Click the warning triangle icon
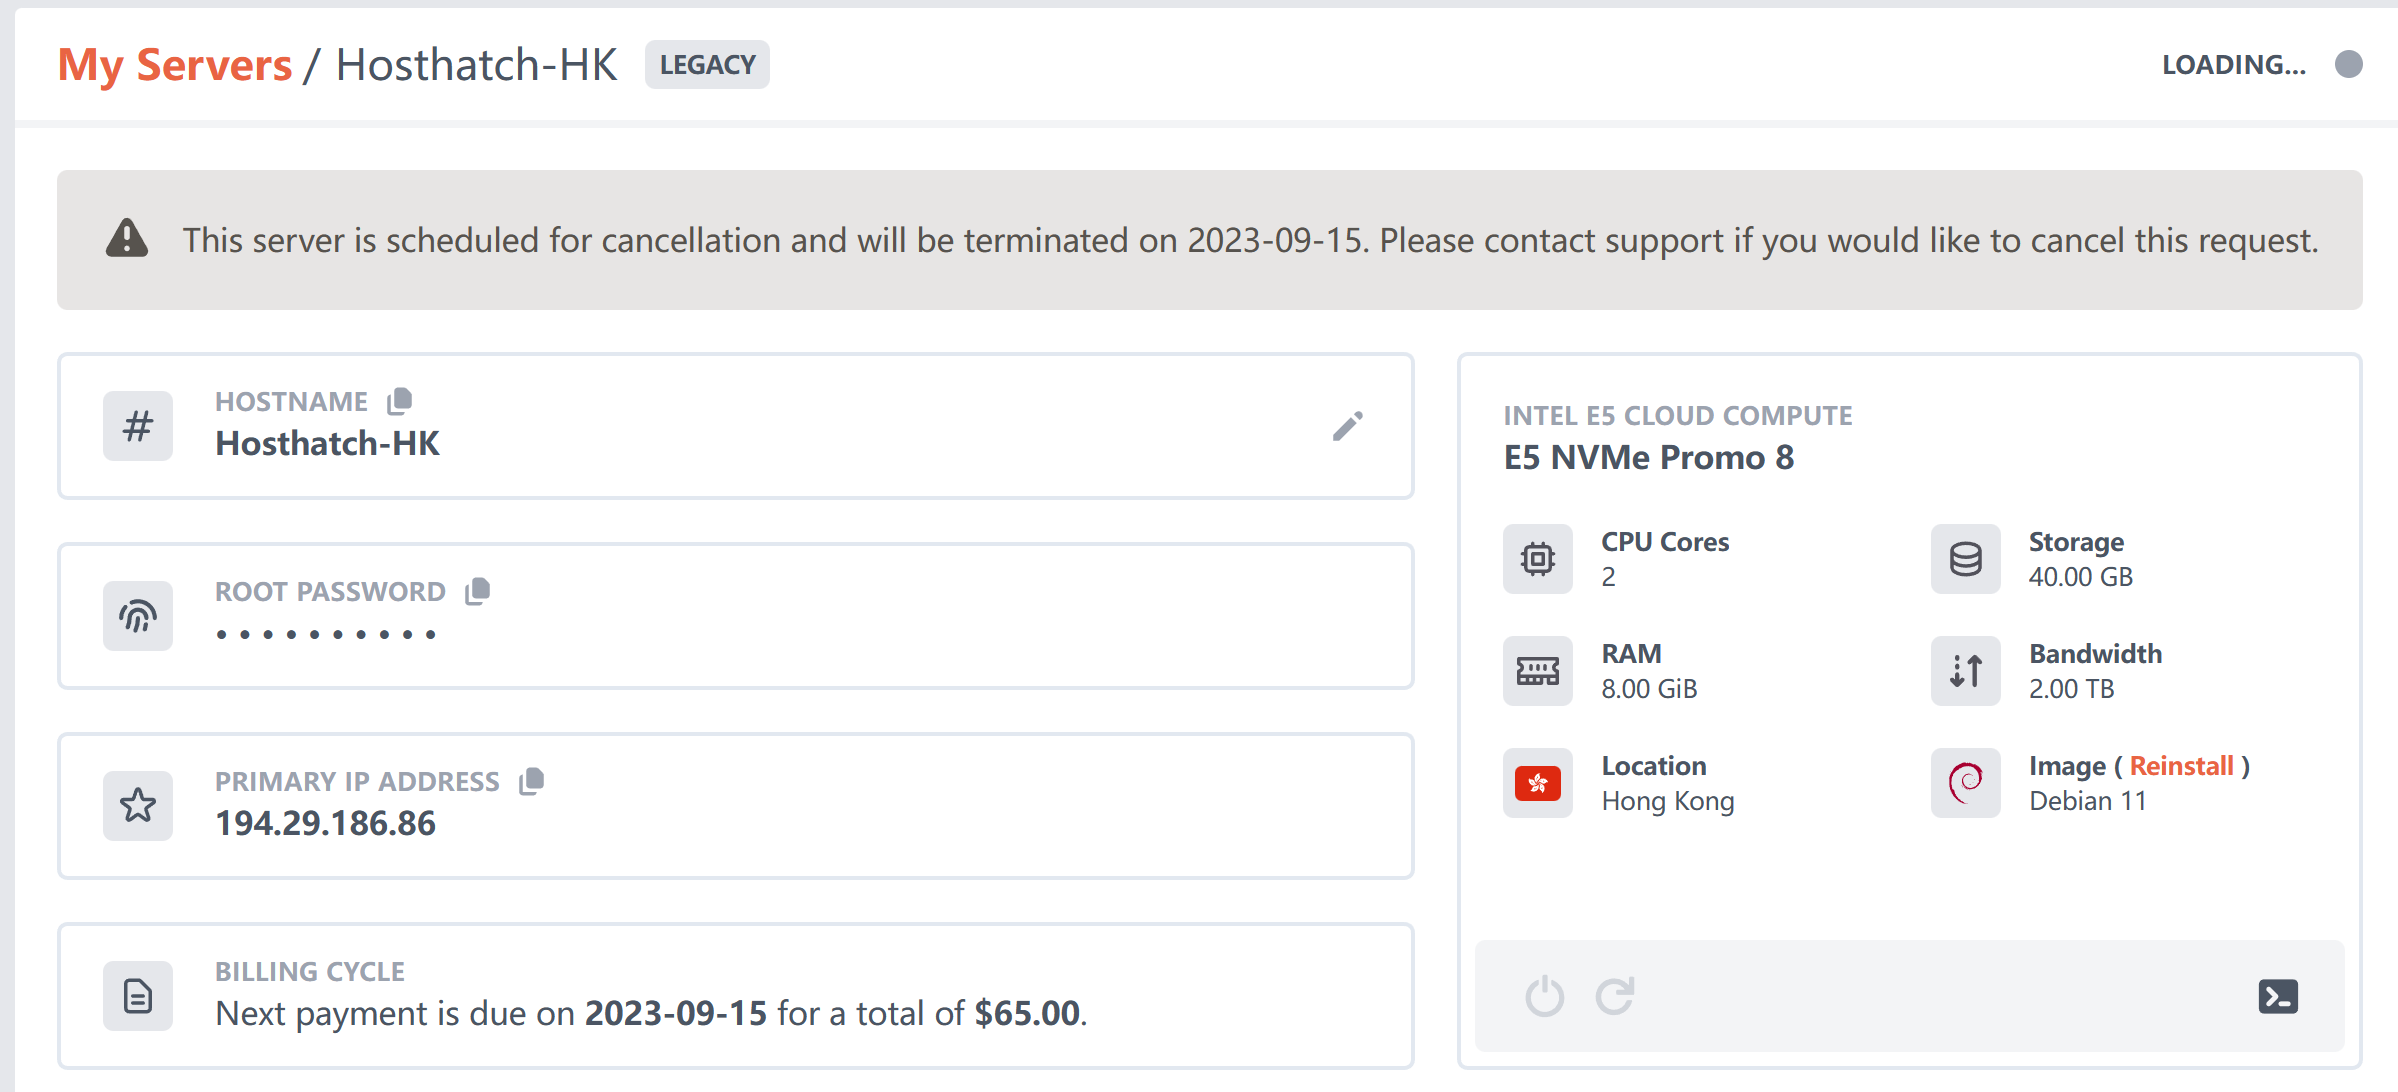2398x1092 pixels. tap(127, 239)
